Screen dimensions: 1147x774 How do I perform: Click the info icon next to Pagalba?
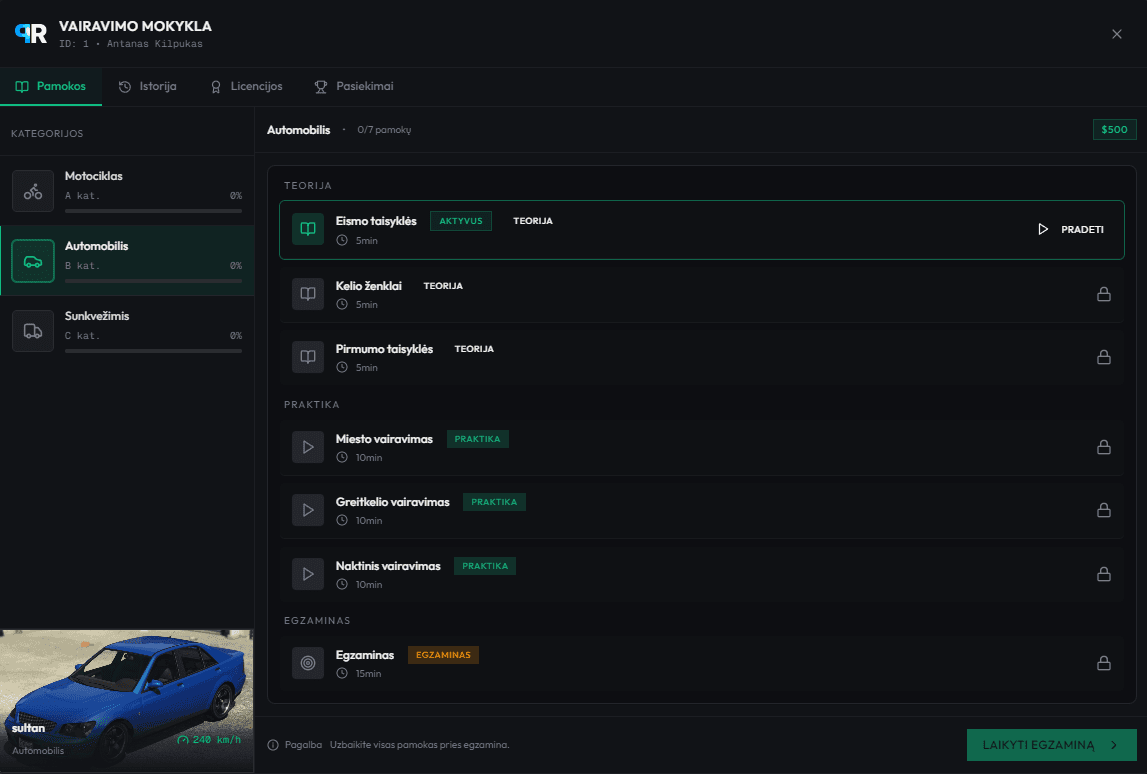point(273,745)
